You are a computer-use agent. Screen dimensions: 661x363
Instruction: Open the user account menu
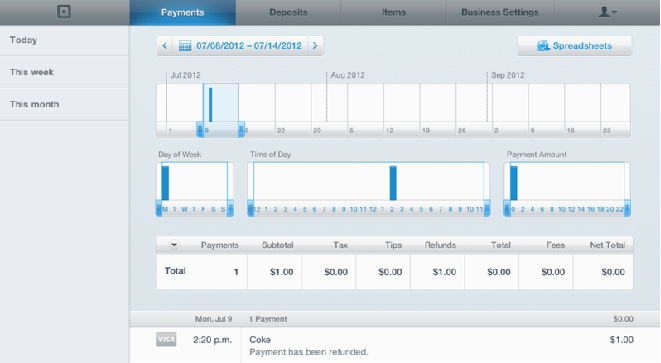pyautogui.click(x=607, y=12)
